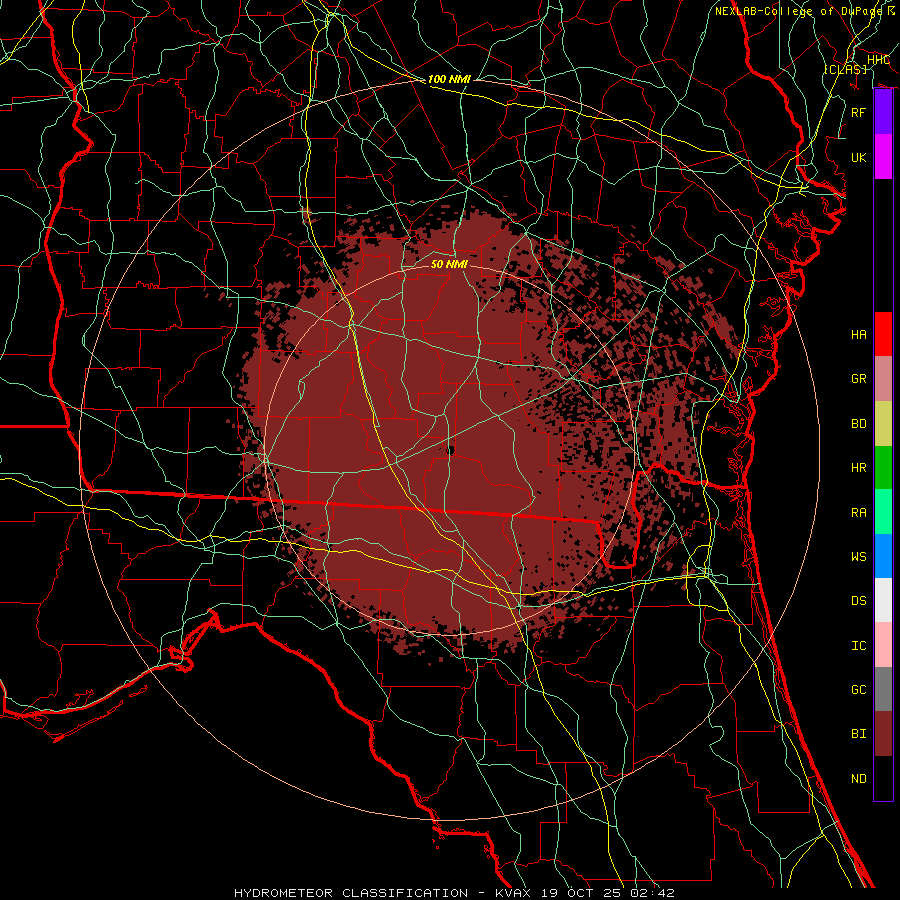Click the RF purple legend swatch
The width and height of the screenshot is (900, 900).
click(883, 112)
